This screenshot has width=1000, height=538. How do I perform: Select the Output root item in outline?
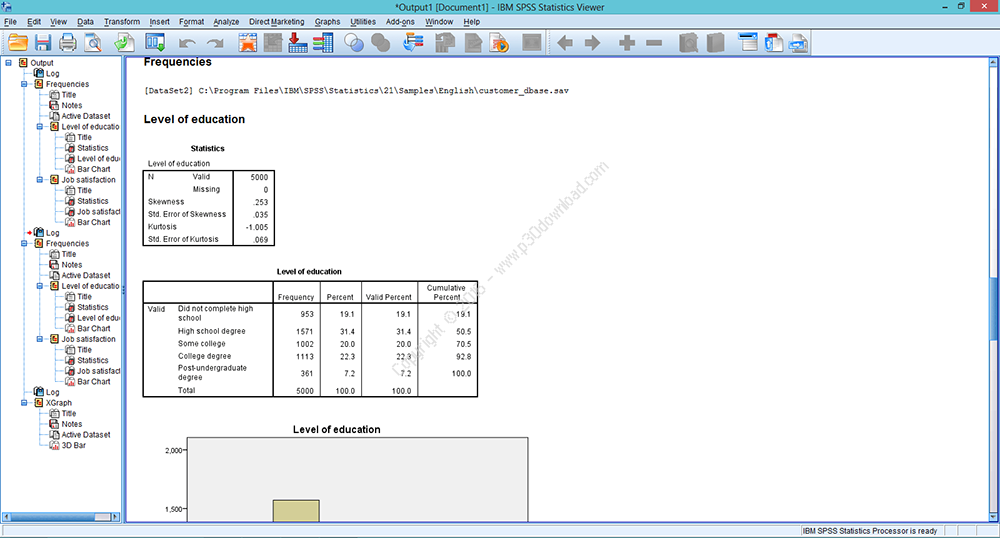42,62
